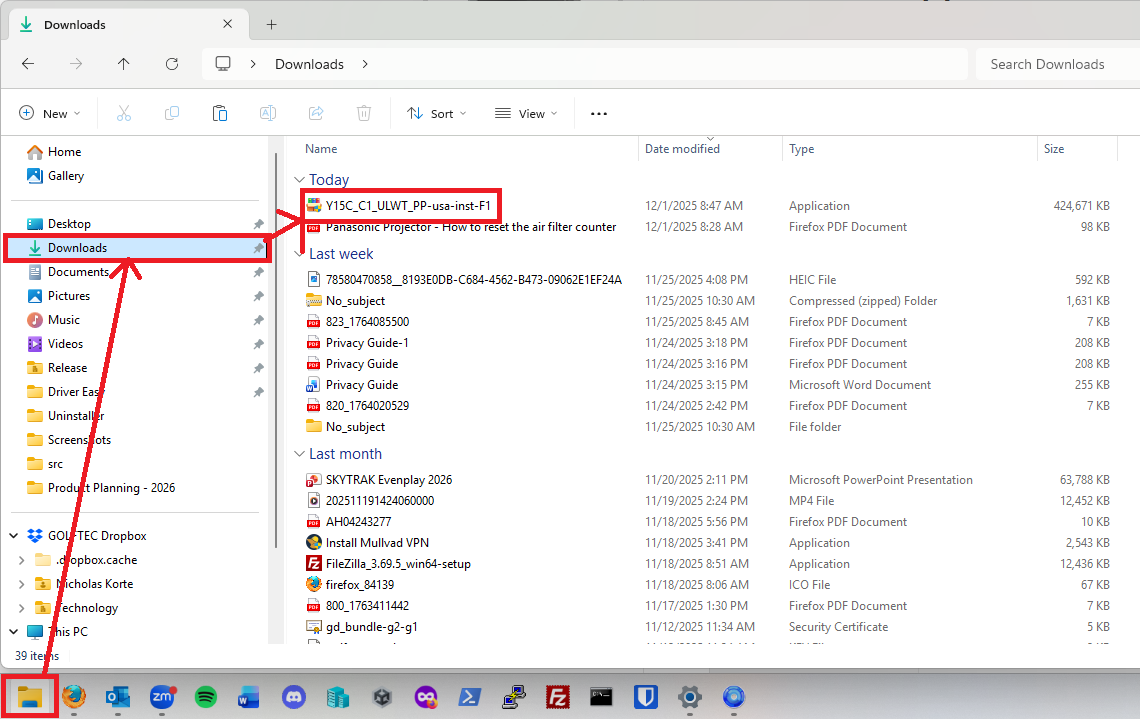This screenshot has height=719, width=1140.
Task: Collapse the Today group
Action: click(x=300, y=180)
